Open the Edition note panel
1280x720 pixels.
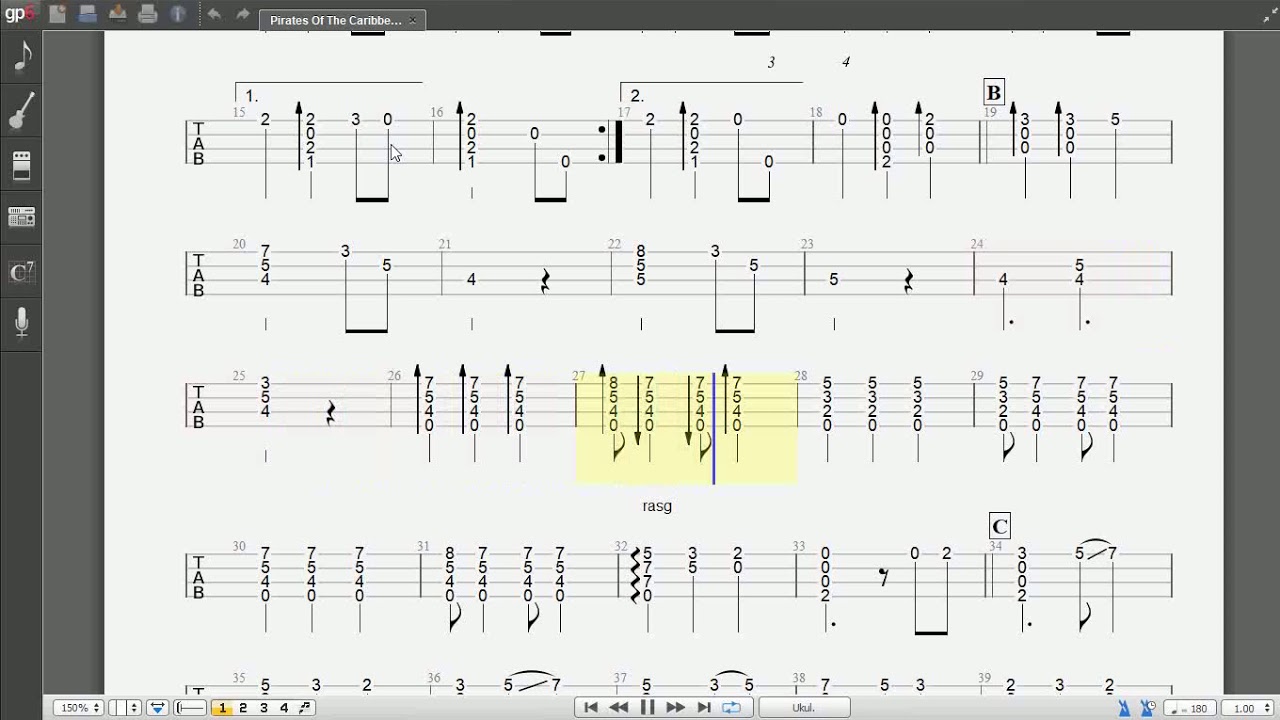[22, 57]
